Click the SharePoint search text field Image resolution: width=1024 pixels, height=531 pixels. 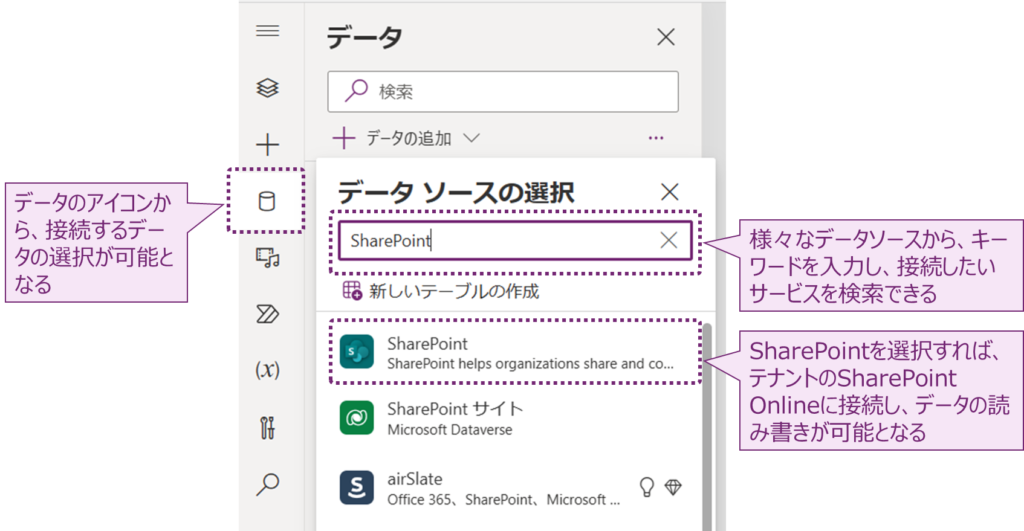coord(515,240)
